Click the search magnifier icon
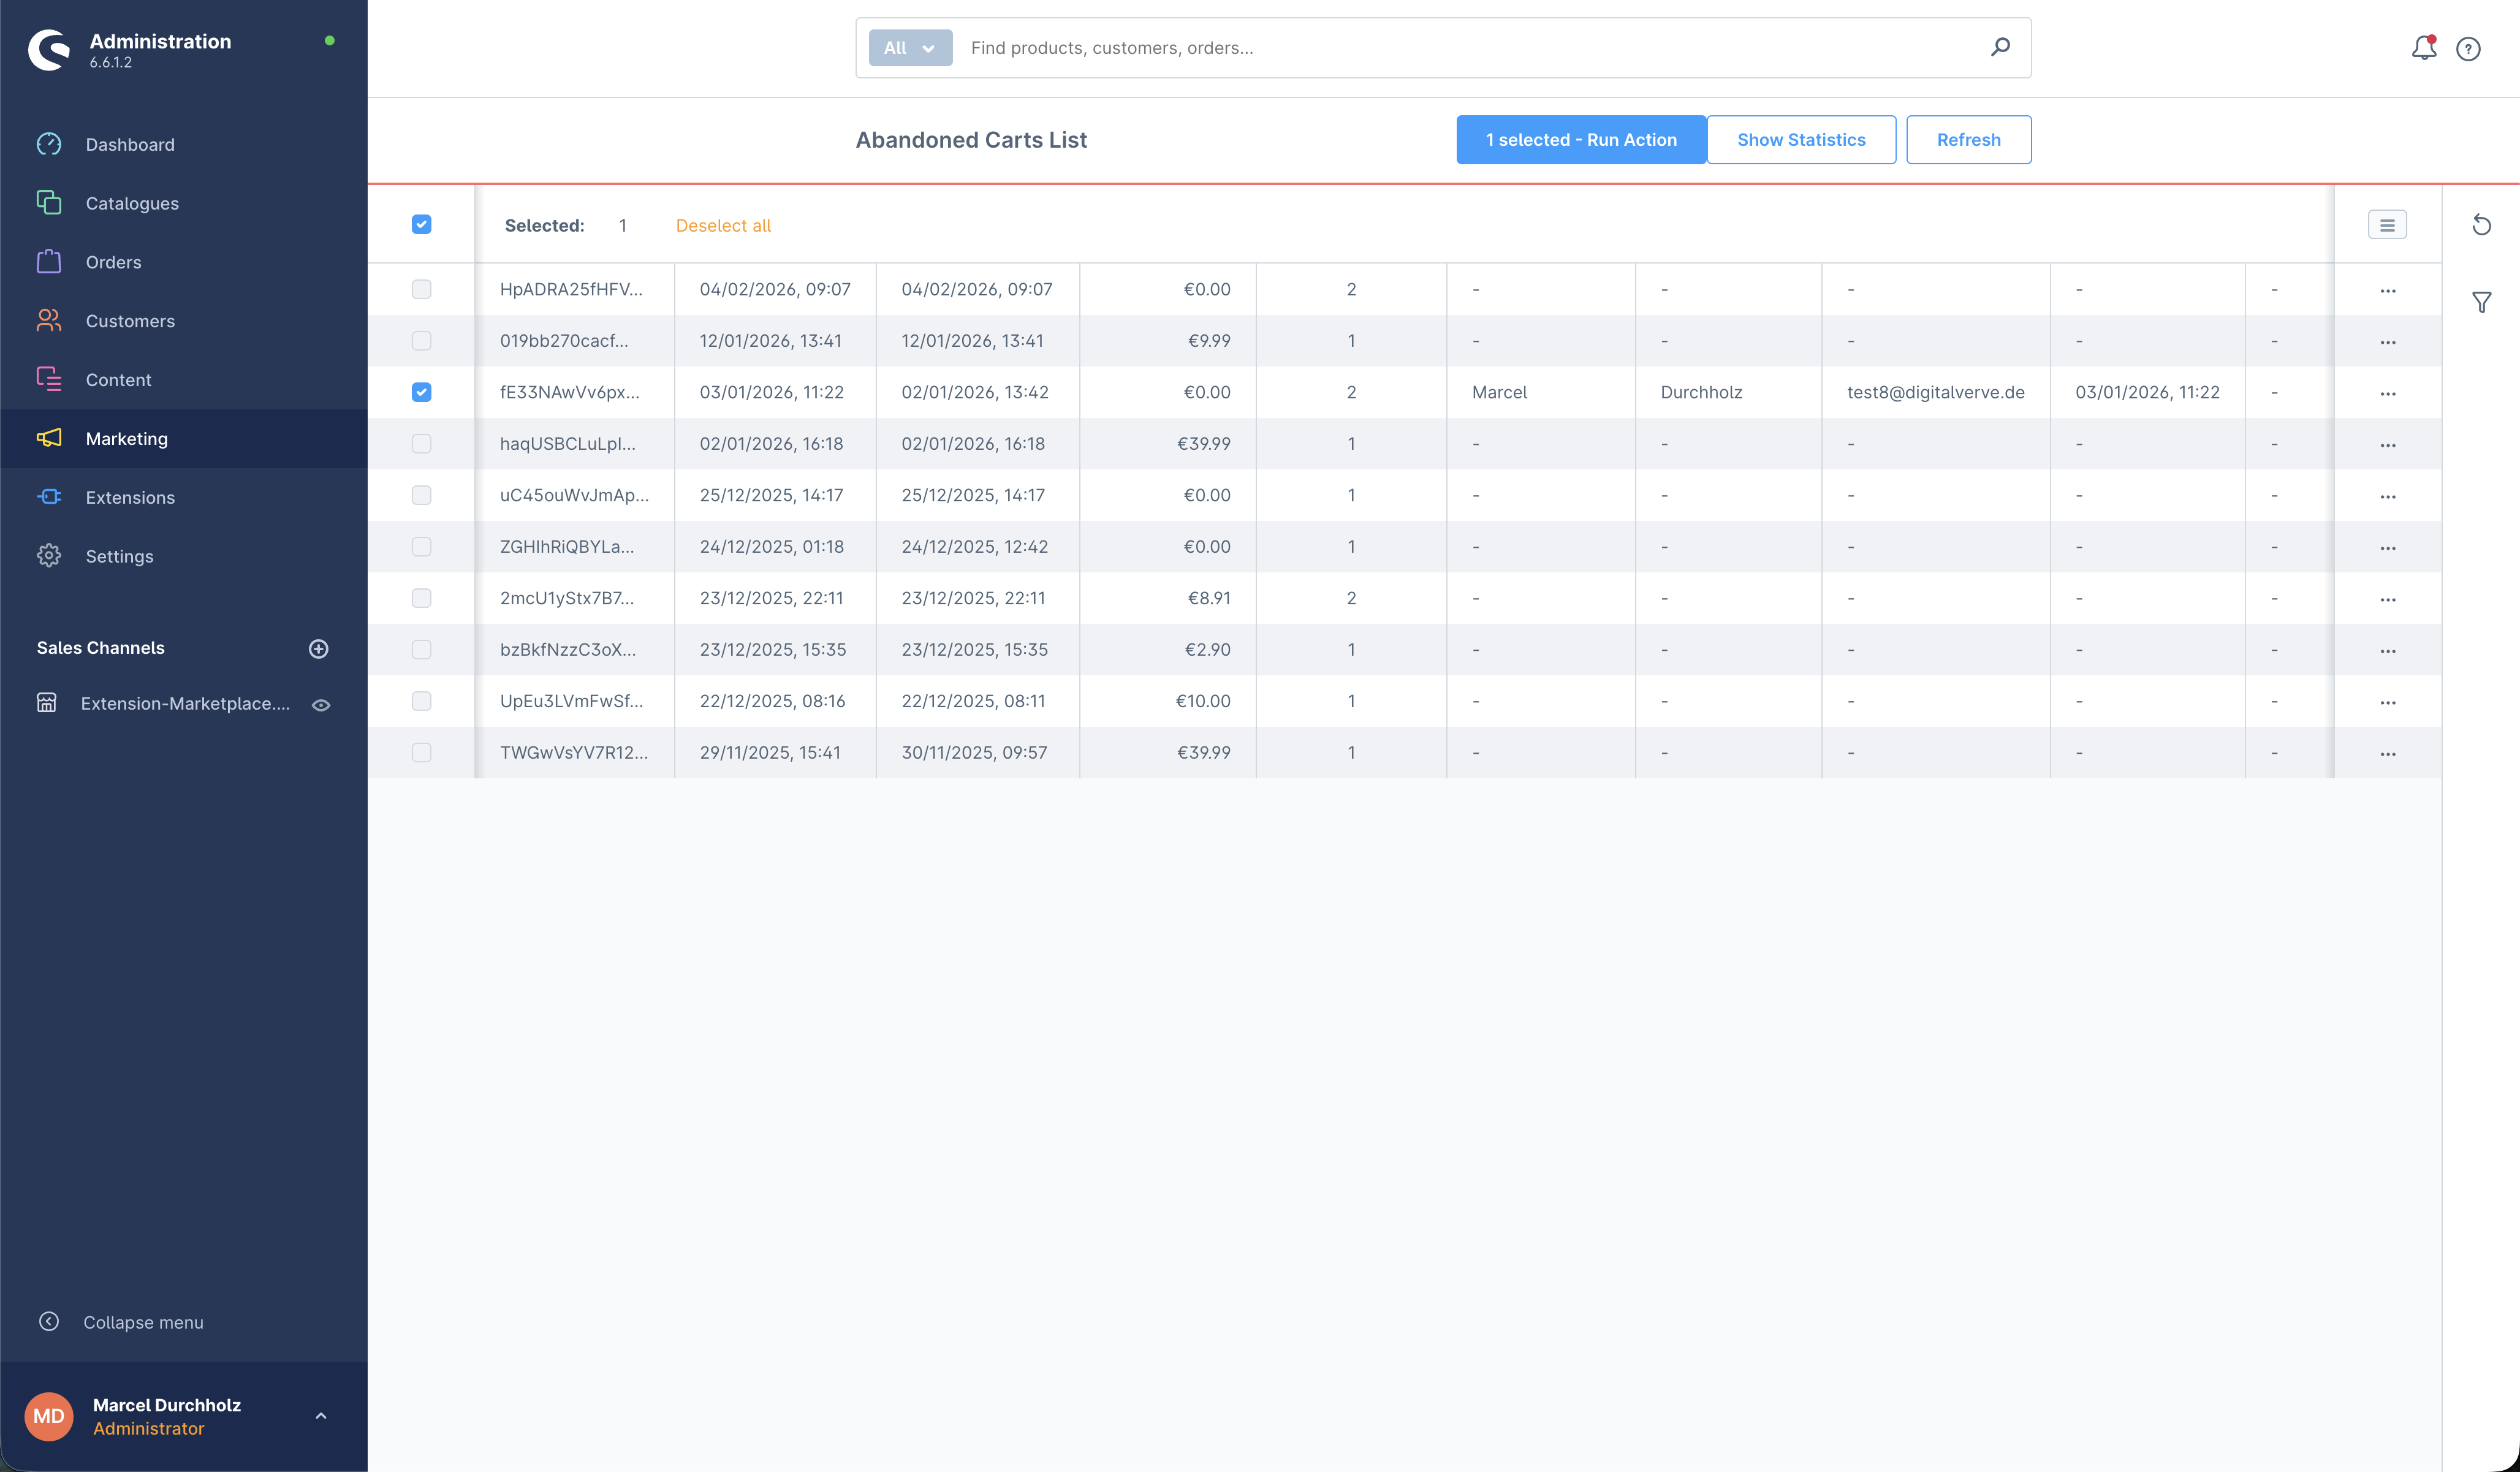Viewport: 2520px width, 1472px height. pyautogui.click(x=2000, y=47)
